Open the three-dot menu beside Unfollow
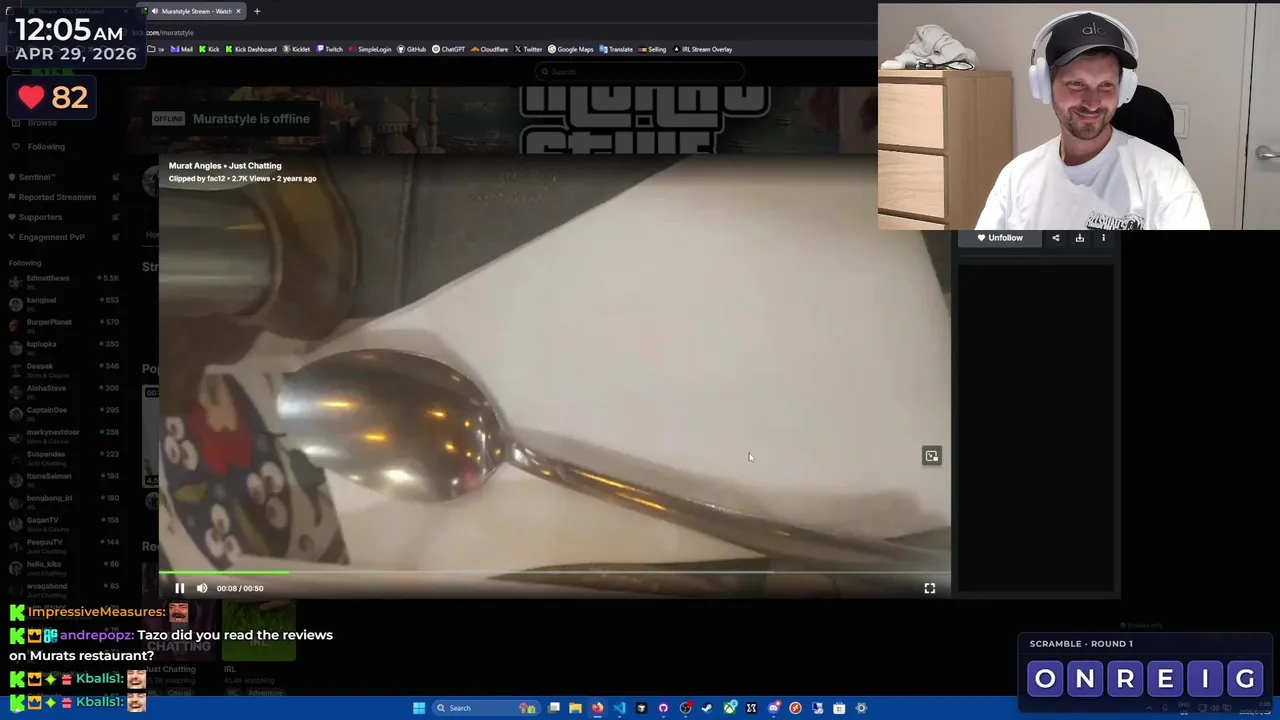 pos(1103,238)
